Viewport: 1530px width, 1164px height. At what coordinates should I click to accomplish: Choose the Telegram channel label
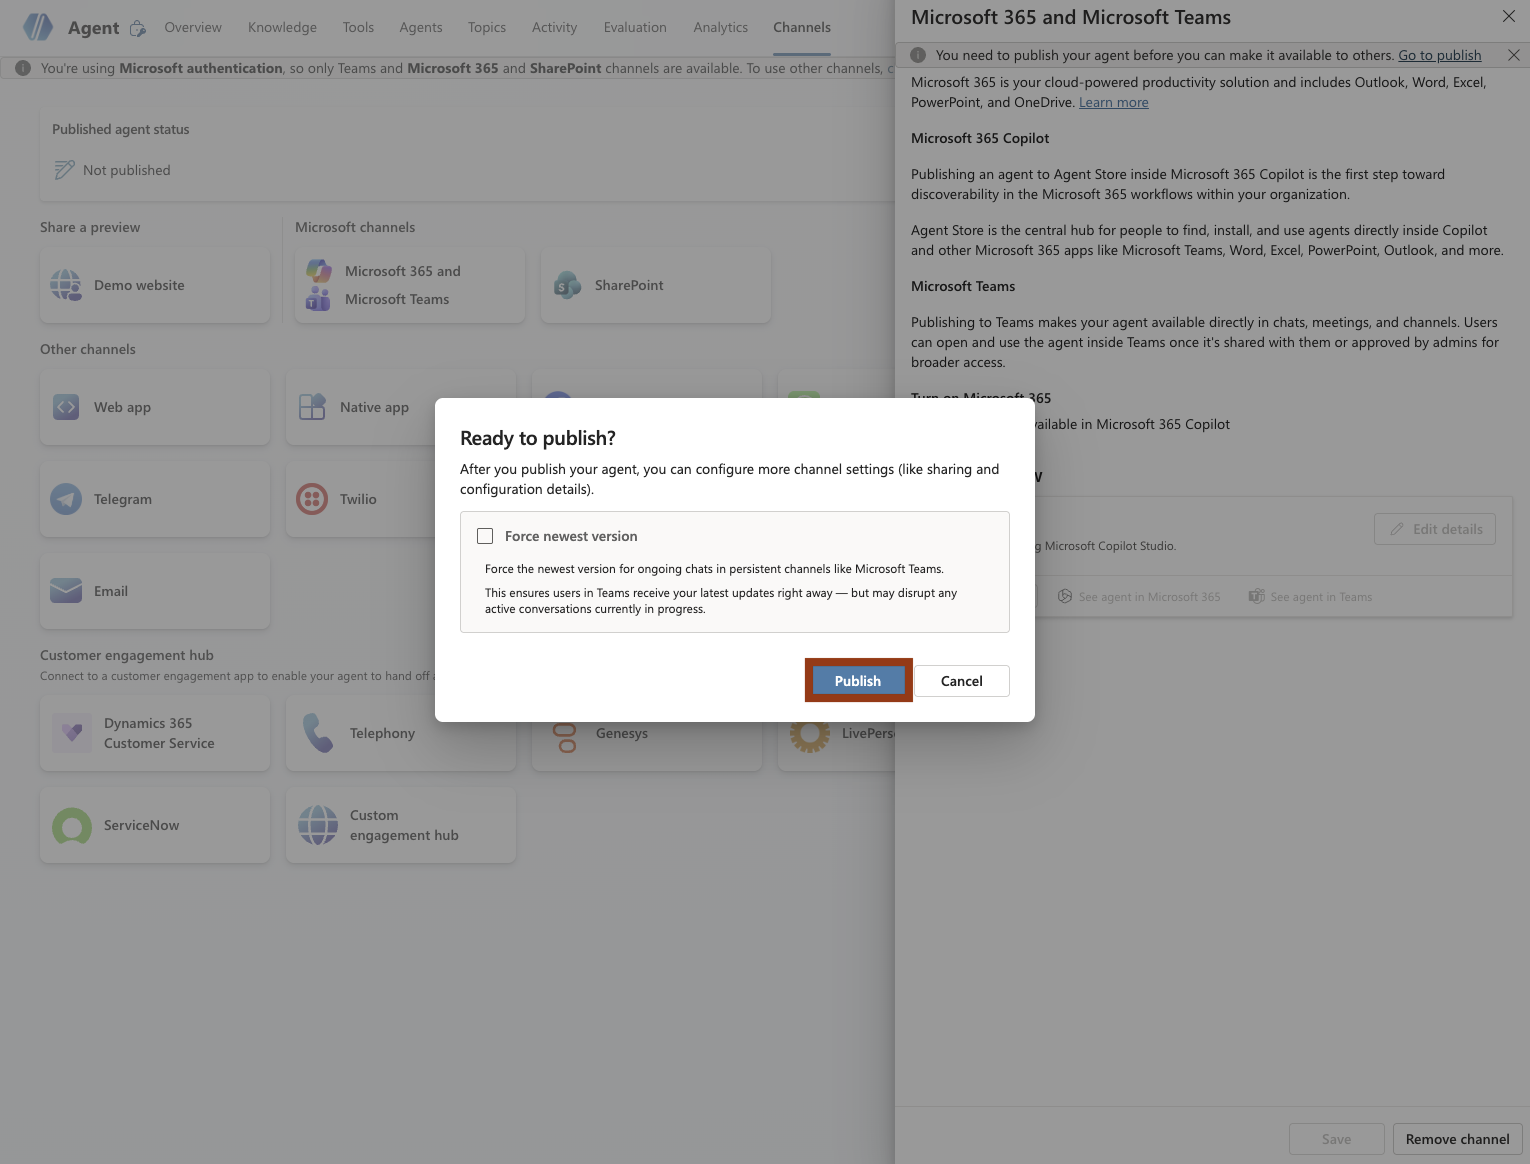(x=123, y=499)
